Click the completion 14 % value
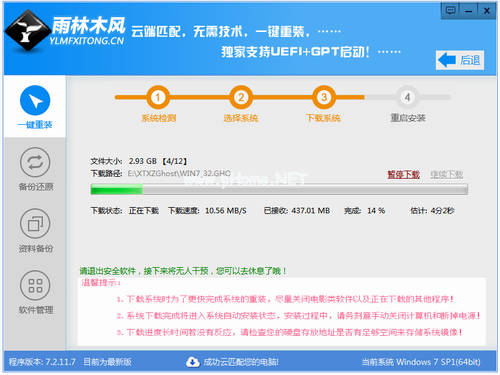500x375 pixels. tap(376, 211)
